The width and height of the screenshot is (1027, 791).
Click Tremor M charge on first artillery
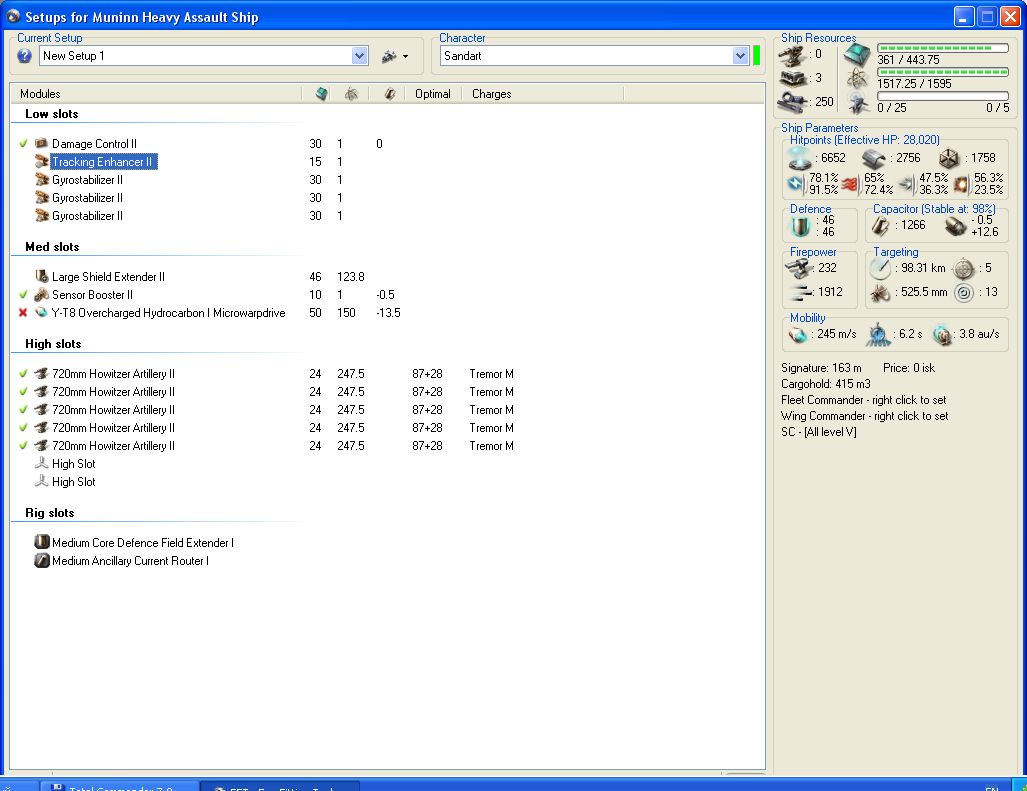pos(491,374)
